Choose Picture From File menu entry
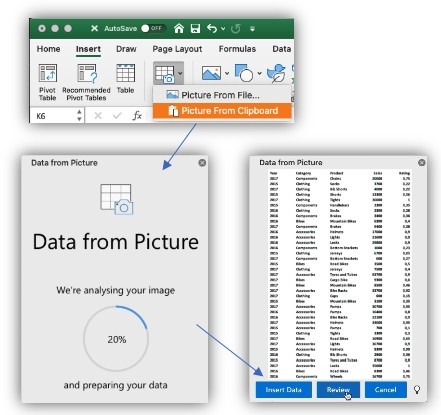Screen dimensions: 441x415 (x=222, y=95)
